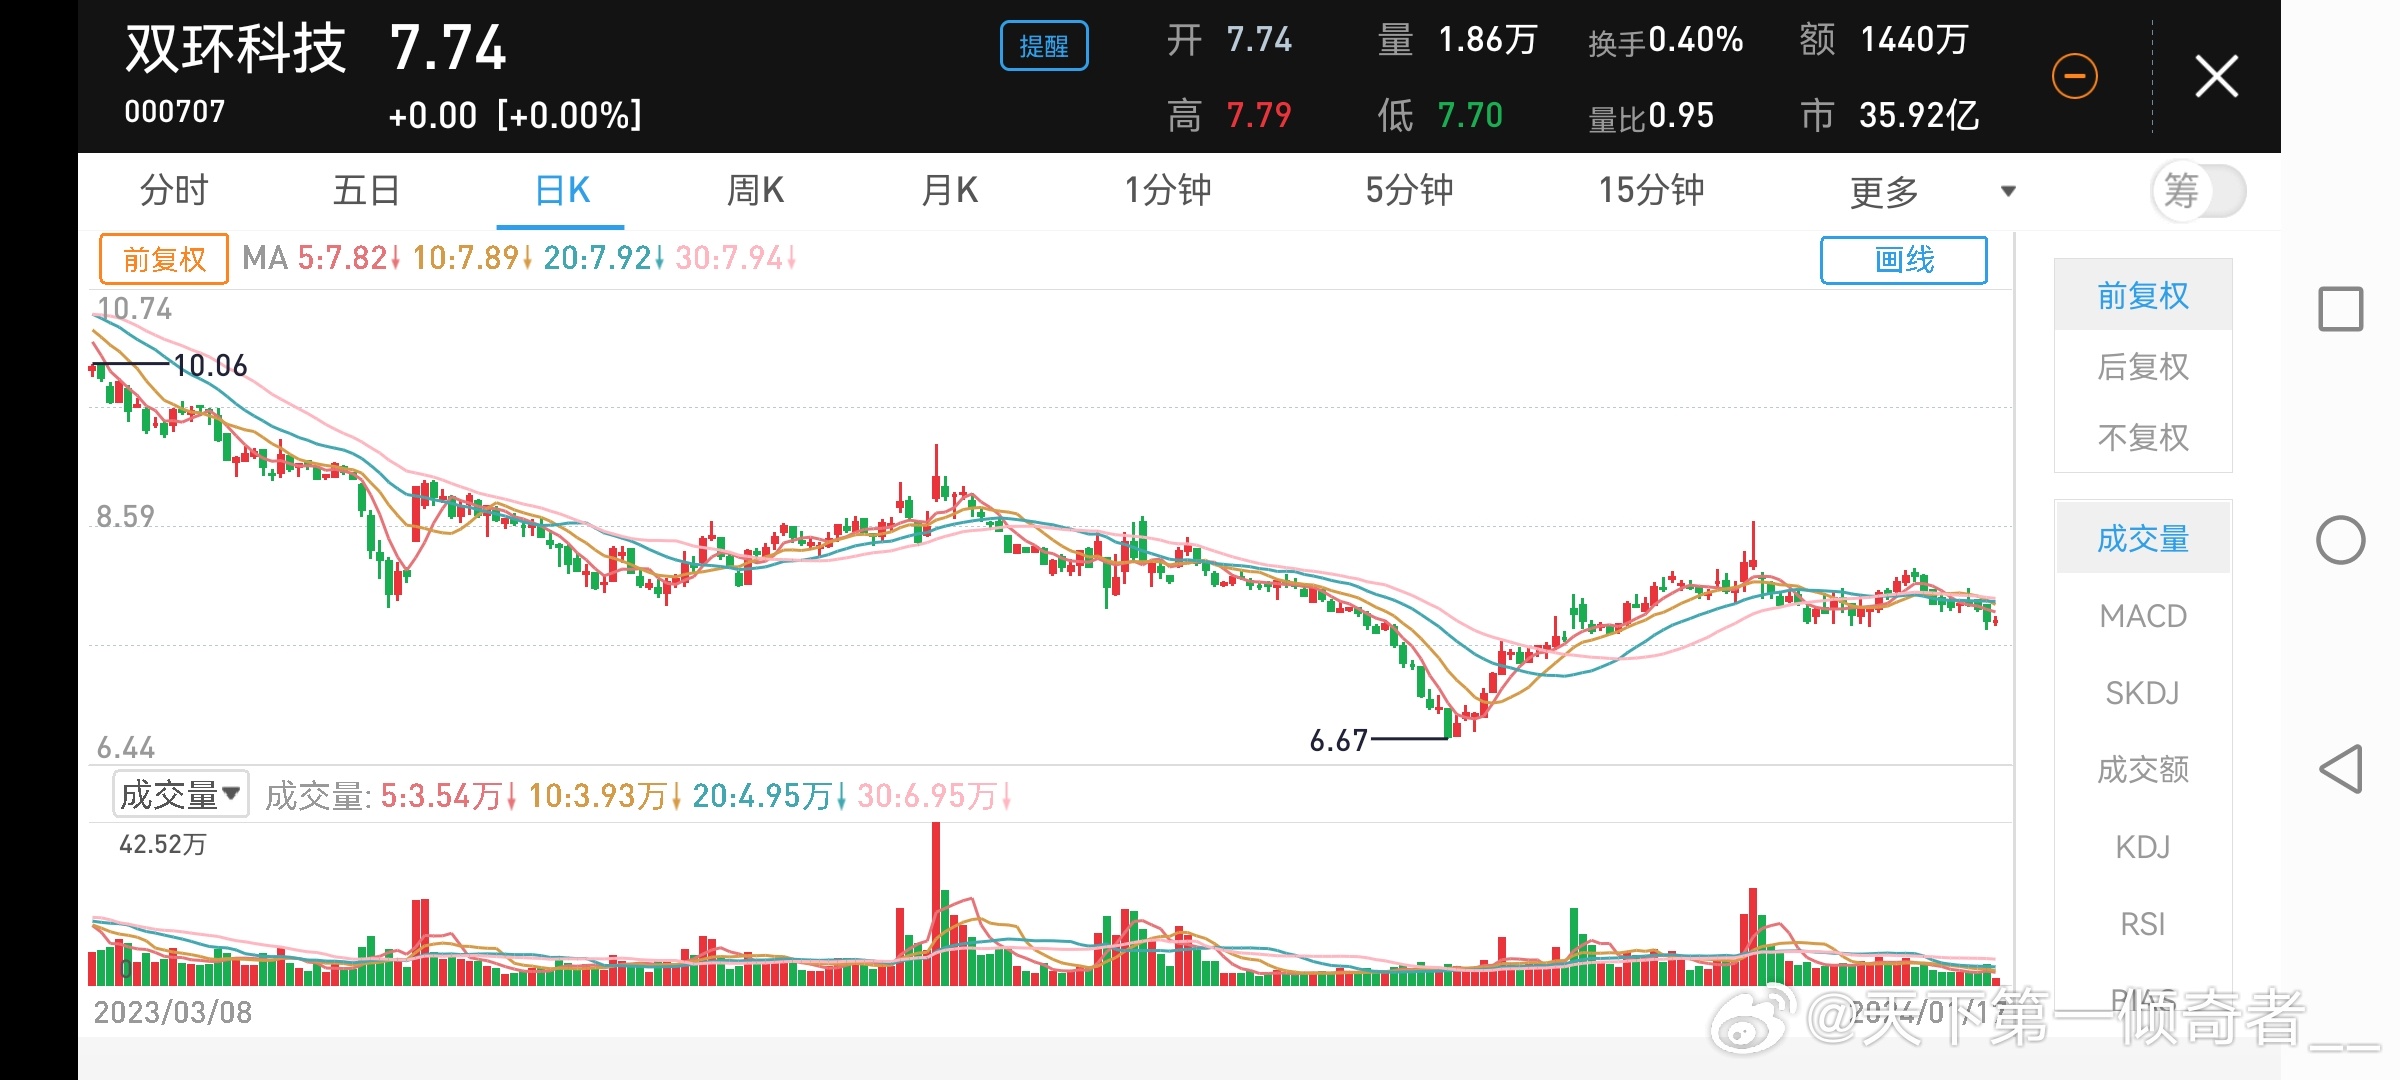Tap the Android home circle icon
The height and width of the screenshot is (1080, 2400).
2340,541
